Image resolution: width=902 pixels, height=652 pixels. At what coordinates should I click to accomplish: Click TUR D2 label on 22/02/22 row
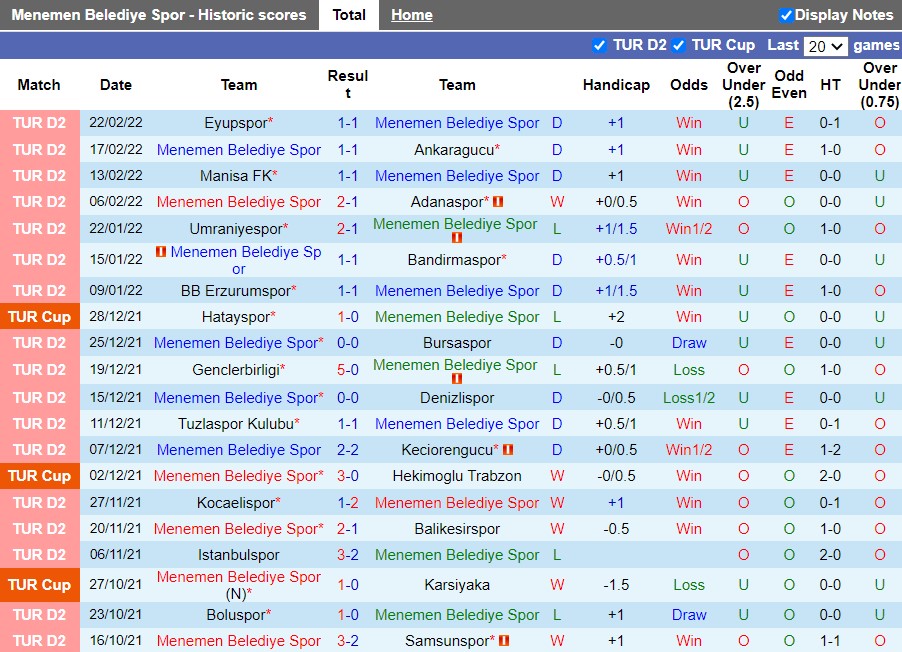pos(40,123)
